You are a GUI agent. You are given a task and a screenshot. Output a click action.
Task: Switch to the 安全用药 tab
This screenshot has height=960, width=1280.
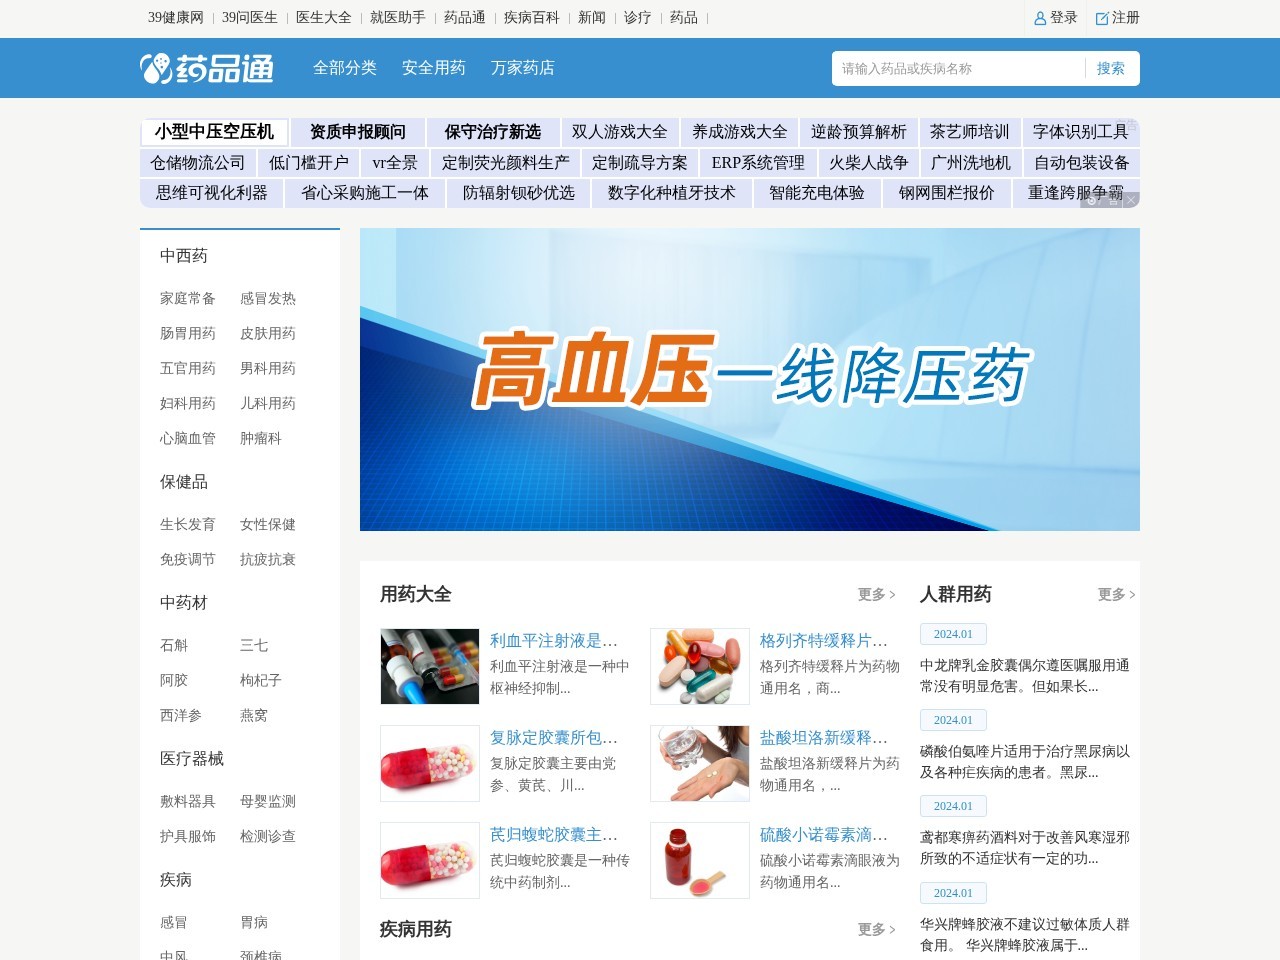point(432,68)
